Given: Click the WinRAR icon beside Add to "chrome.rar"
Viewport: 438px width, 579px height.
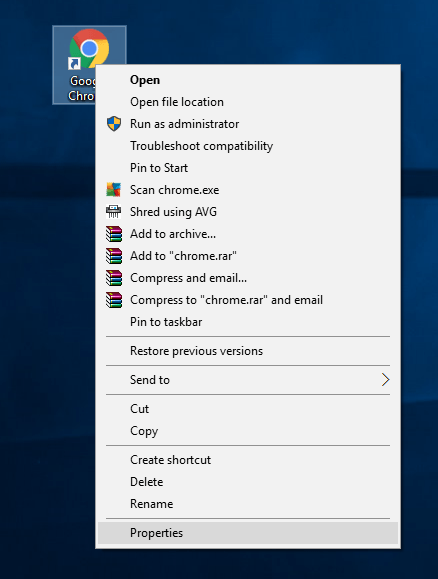Looking at the screenshot, I should click(x=114, y=256).
